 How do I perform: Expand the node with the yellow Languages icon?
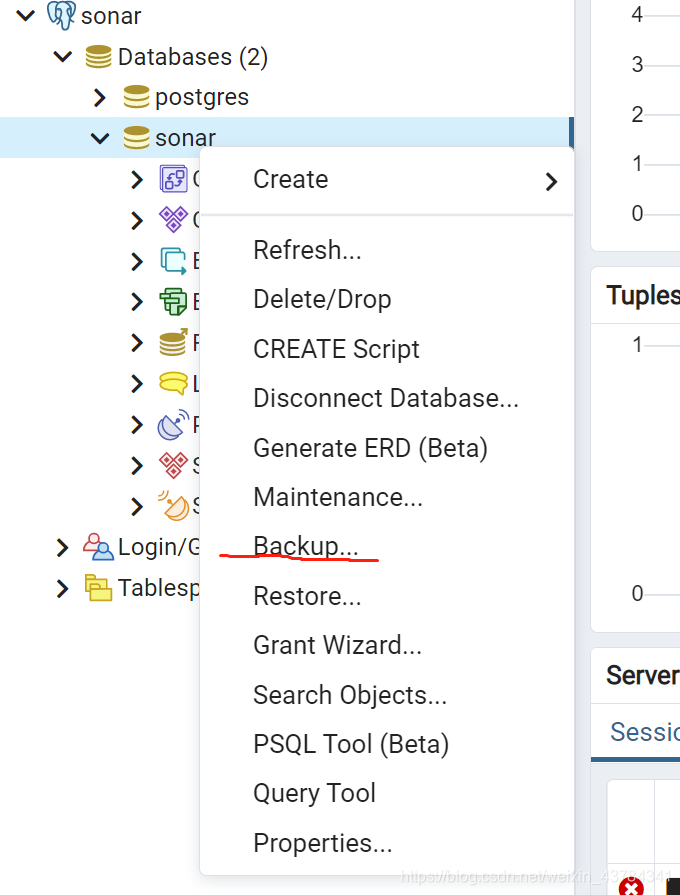pos(137,384)
